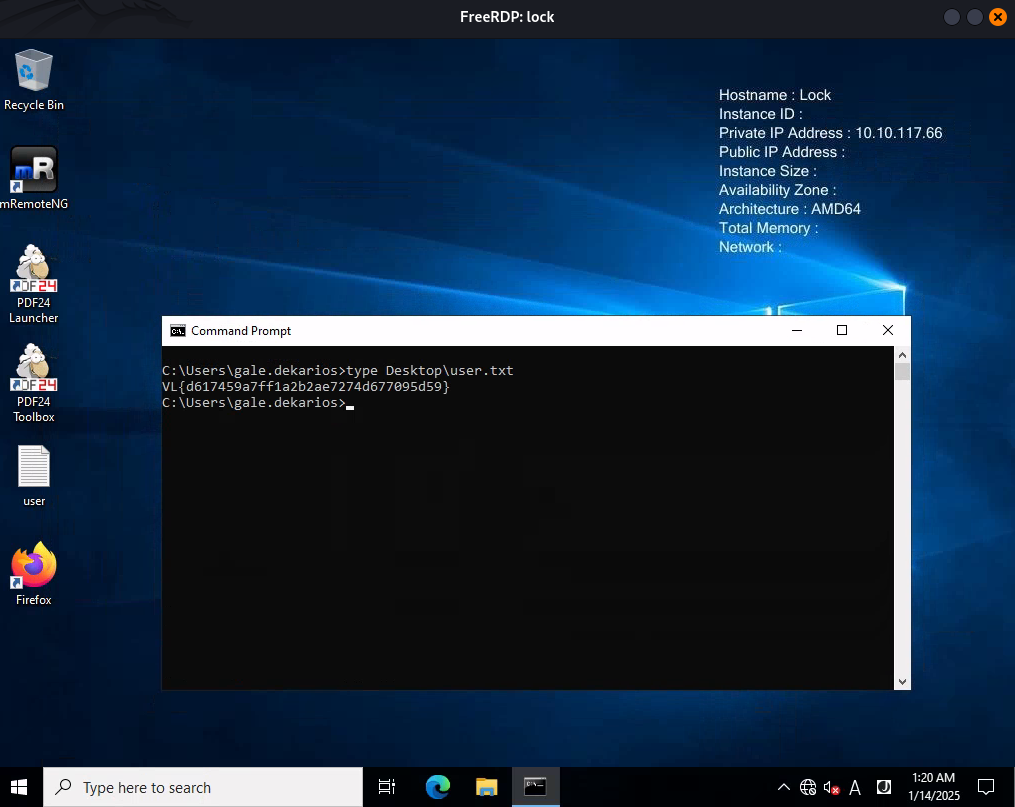
Task: Select the PDF24 Launcher desktop icon
Action: pos(34,284)
